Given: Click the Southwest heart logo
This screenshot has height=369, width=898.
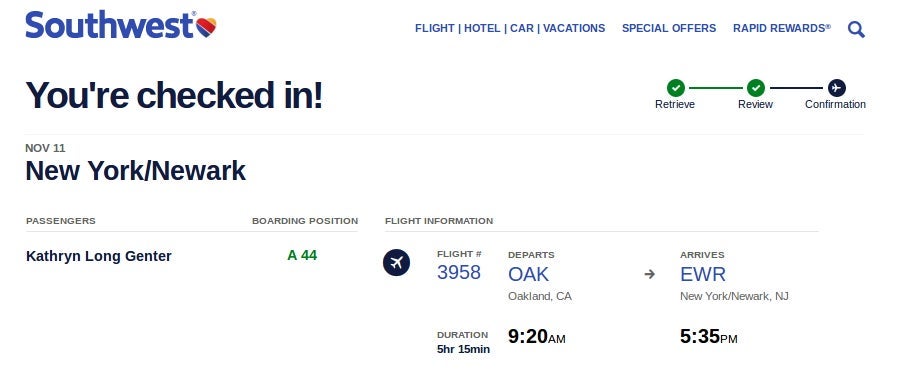Looking at the screenshot, I should (206, 27).
